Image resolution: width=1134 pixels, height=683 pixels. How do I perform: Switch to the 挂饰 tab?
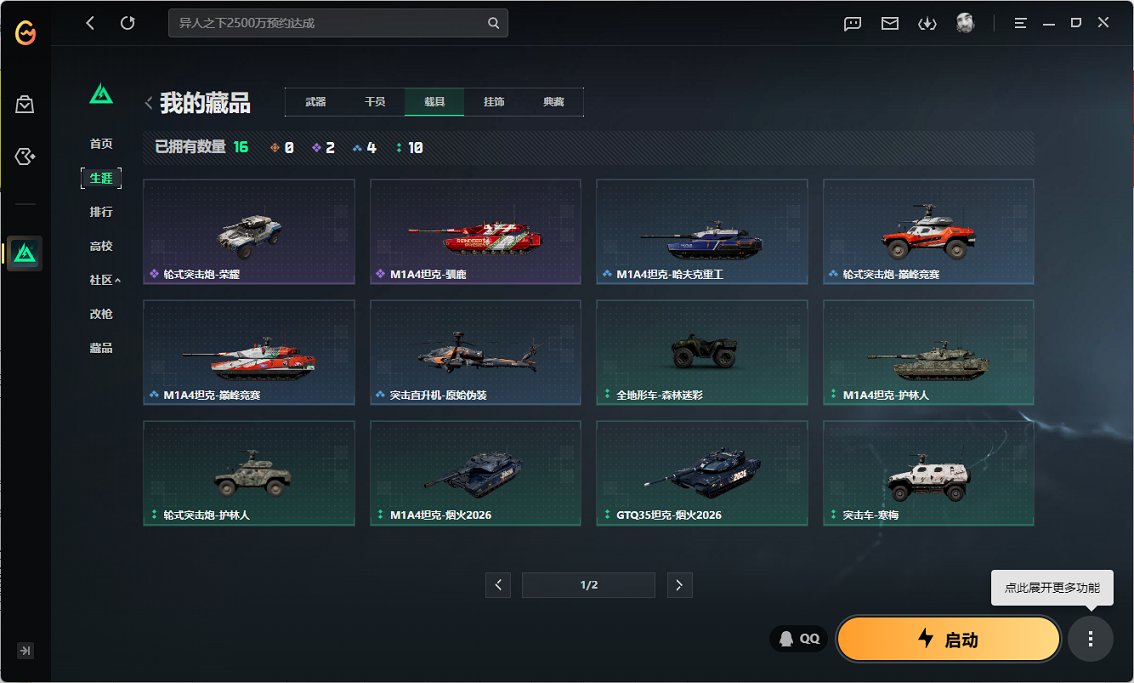tap(494, 102)
